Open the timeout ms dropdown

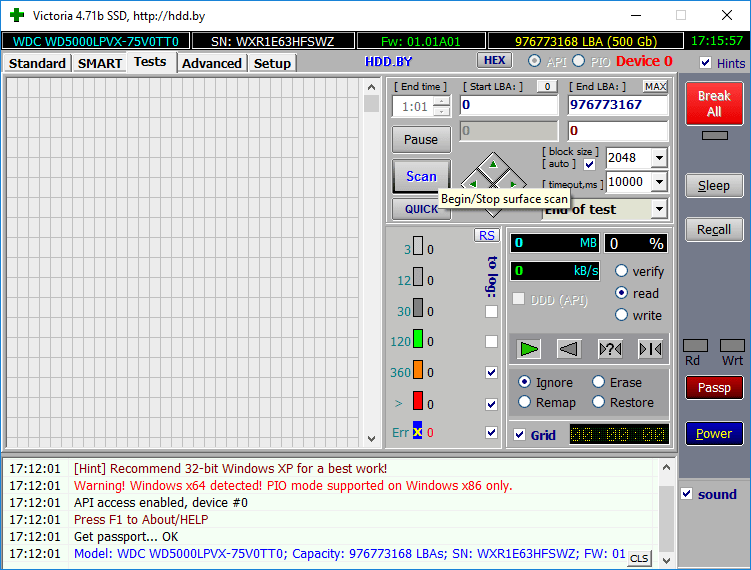[660, 182]
